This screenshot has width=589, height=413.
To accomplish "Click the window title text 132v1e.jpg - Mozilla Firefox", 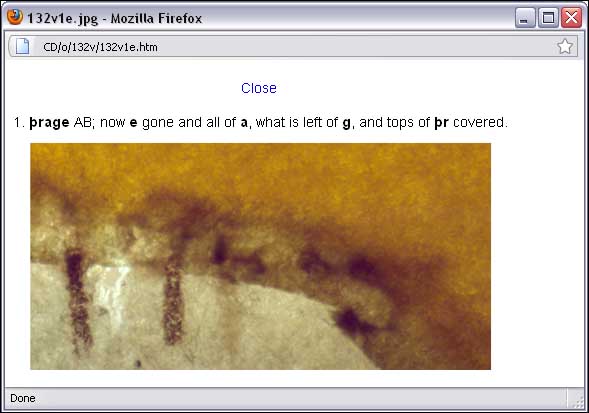I will pos(115,18).
